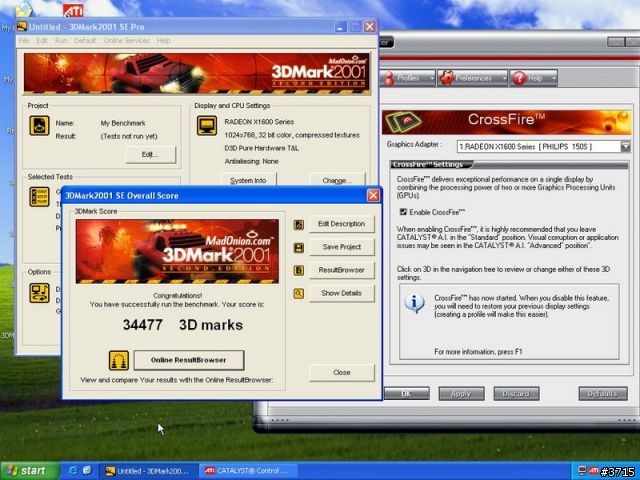Screen dimensions: 640x480
Task: Click the ResultBrowser button
Action: coord(342,270)
